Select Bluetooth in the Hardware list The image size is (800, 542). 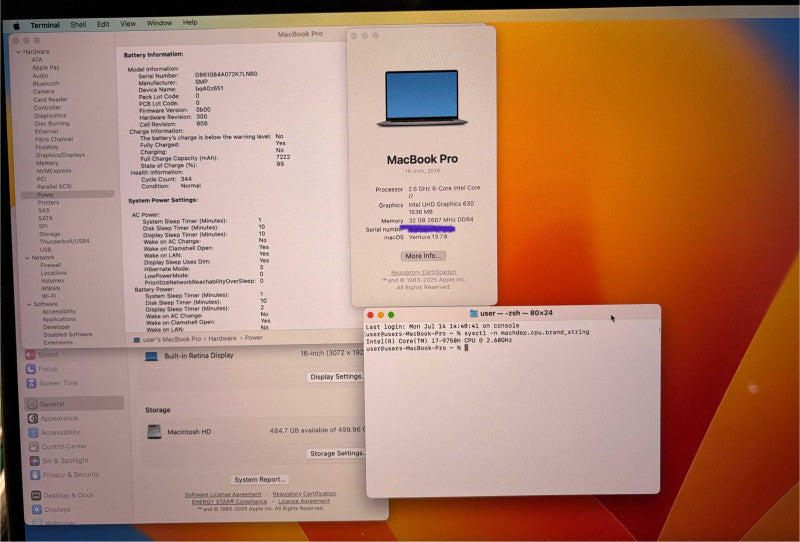(46, 84)
